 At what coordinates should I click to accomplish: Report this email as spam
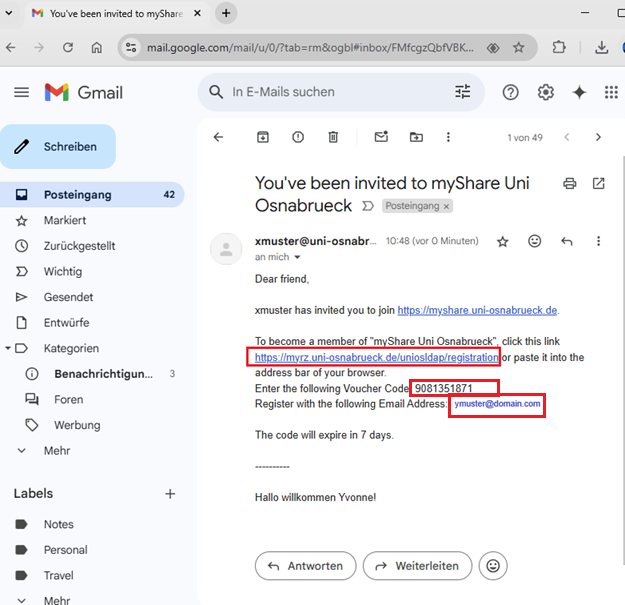(298, 137)
